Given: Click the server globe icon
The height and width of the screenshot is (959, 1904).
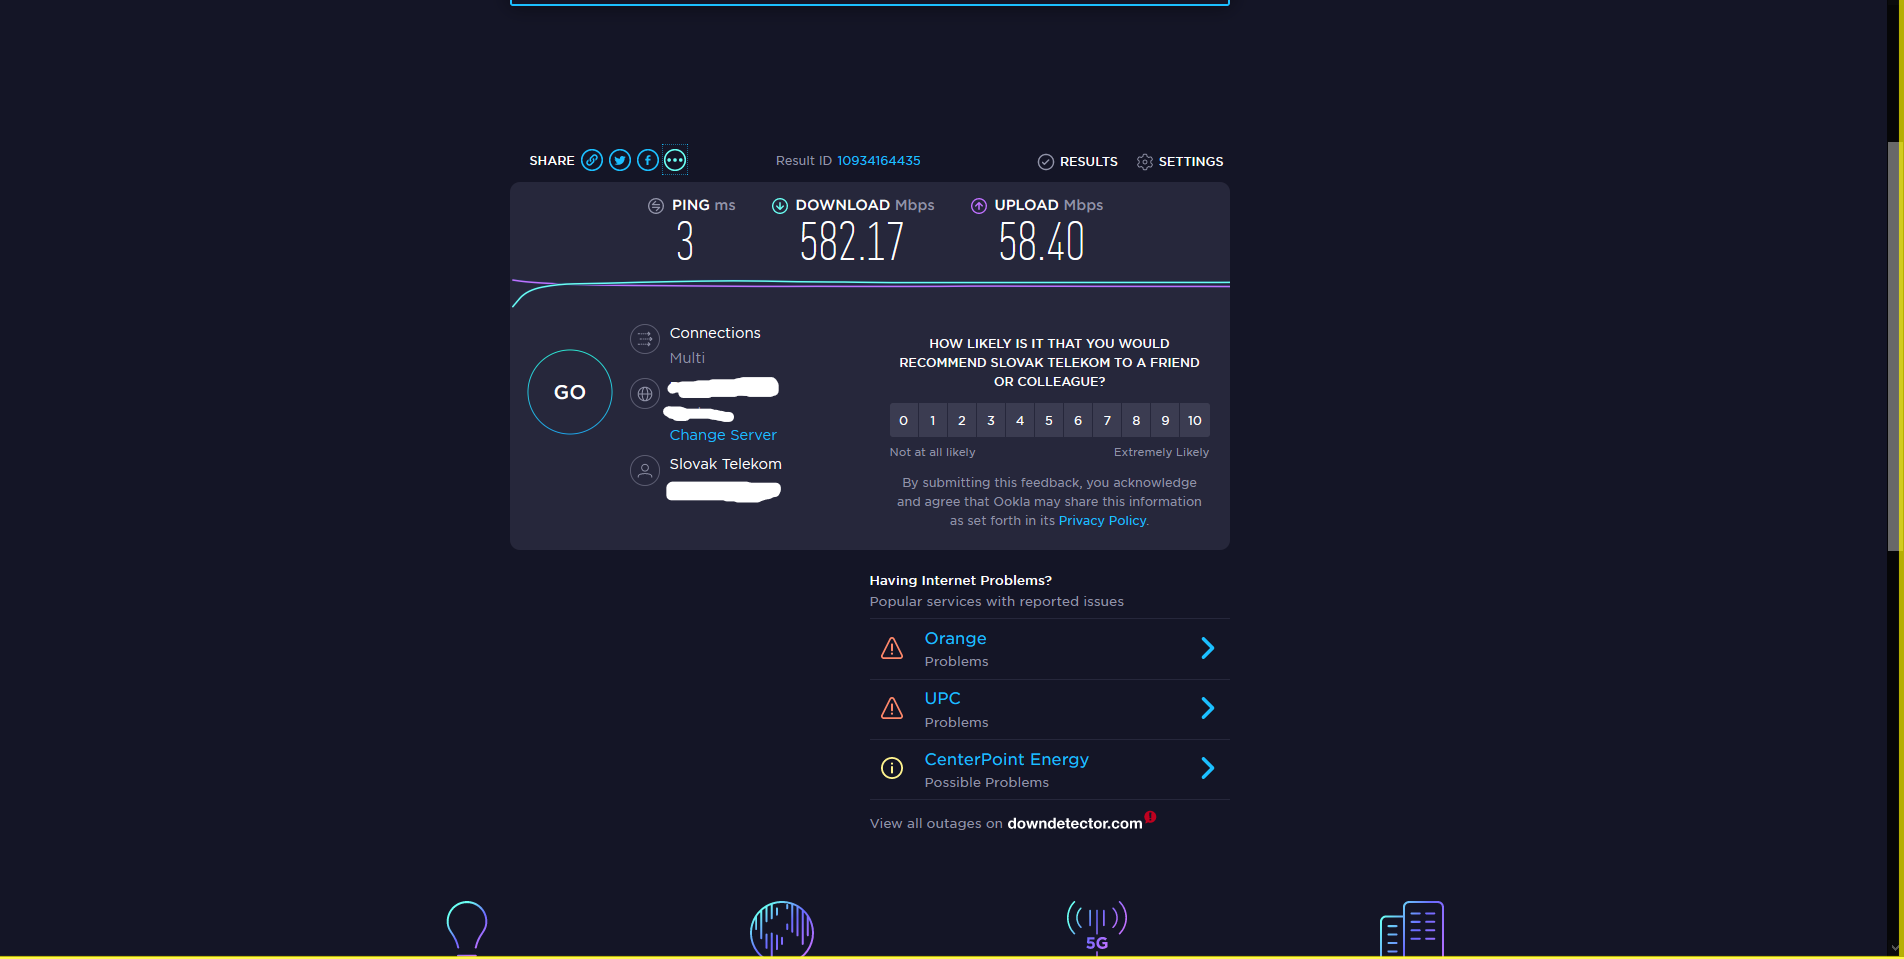Looking at the screenshot, I should (x=645, y=394).
